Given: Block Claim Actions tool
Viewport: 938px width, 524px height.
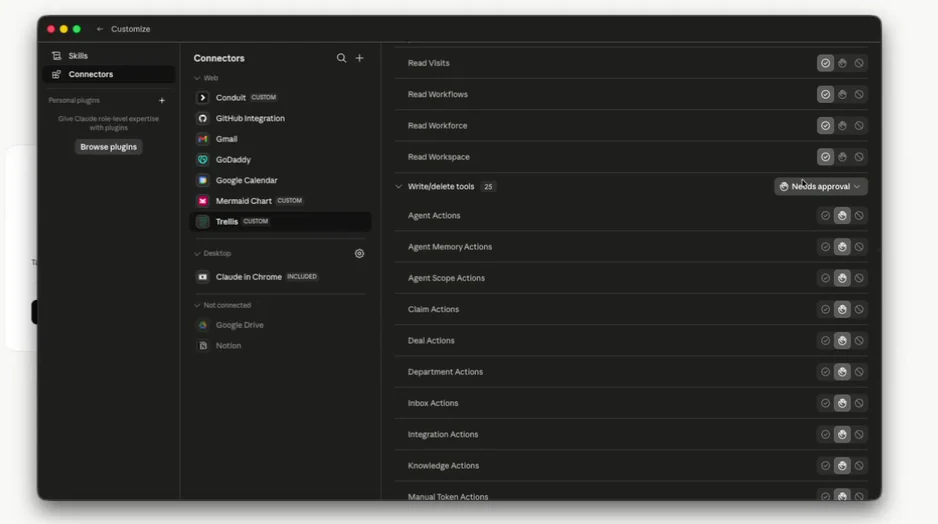Looking at the screenshot, I should [x=859, y=309].
